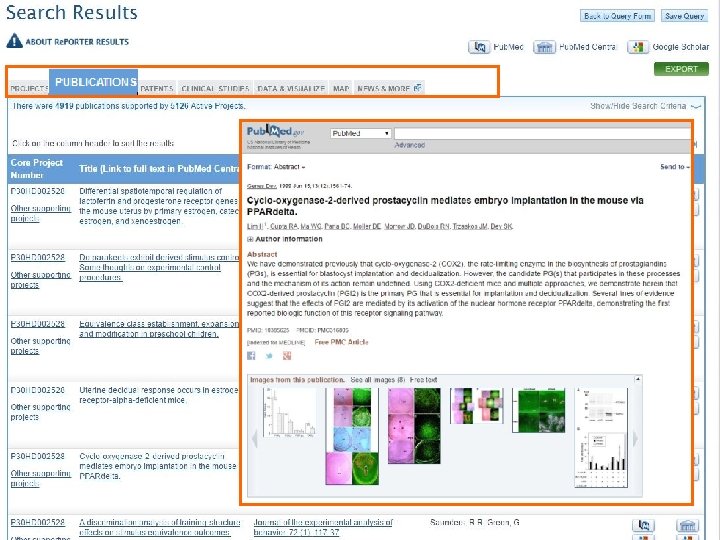Viewport: 720px width, 540px height.
Task: Click 'Cyclo-oxygenase-2-derived prostacyclin' table title
Action: [x=158, y=466]
